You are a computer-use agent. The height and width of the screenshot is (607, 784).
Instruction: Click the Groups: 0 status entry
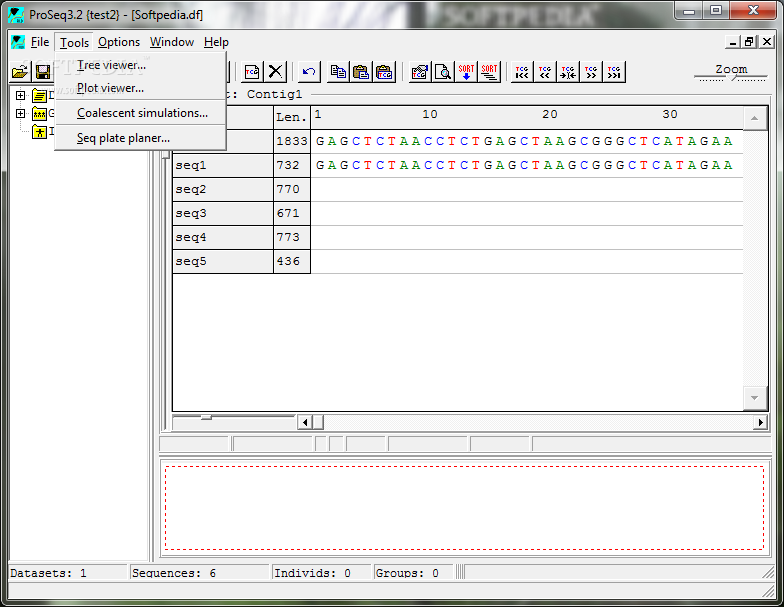click(x=413, y=573)
